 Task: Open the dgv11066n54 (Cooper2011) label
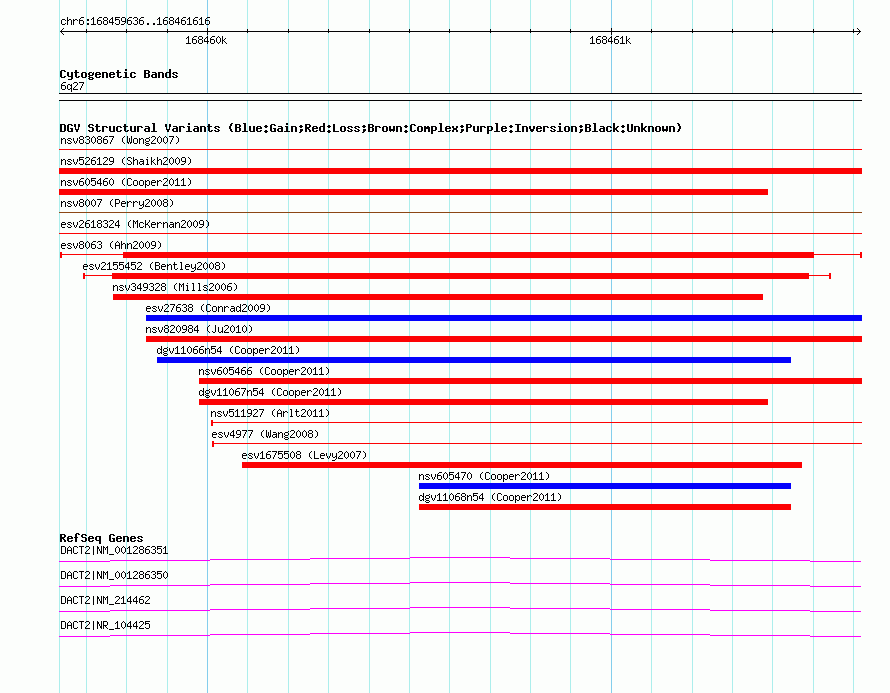[228, 350]
